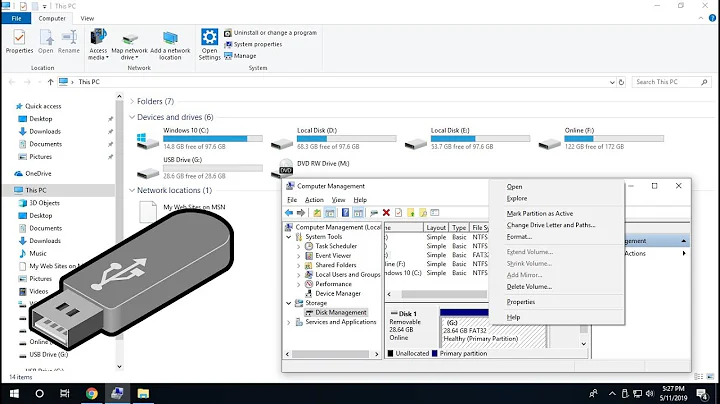Image resolution: width=720 pixels, height=404 pixels.
Task: Click the red X delete toolbar icon
Action: point(386,213)
